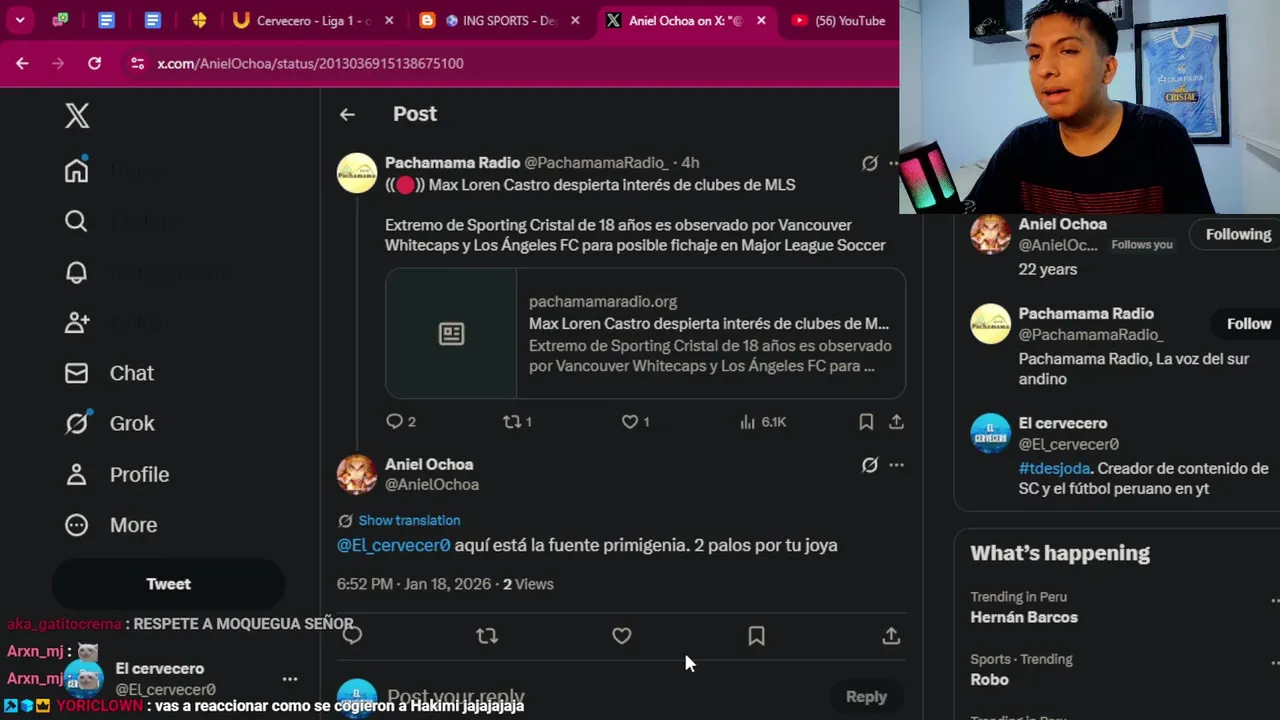Image resolution: width=1280 pixels, height=720 pixels.
Task: Open site information icon in address bar
Action: 138,63
